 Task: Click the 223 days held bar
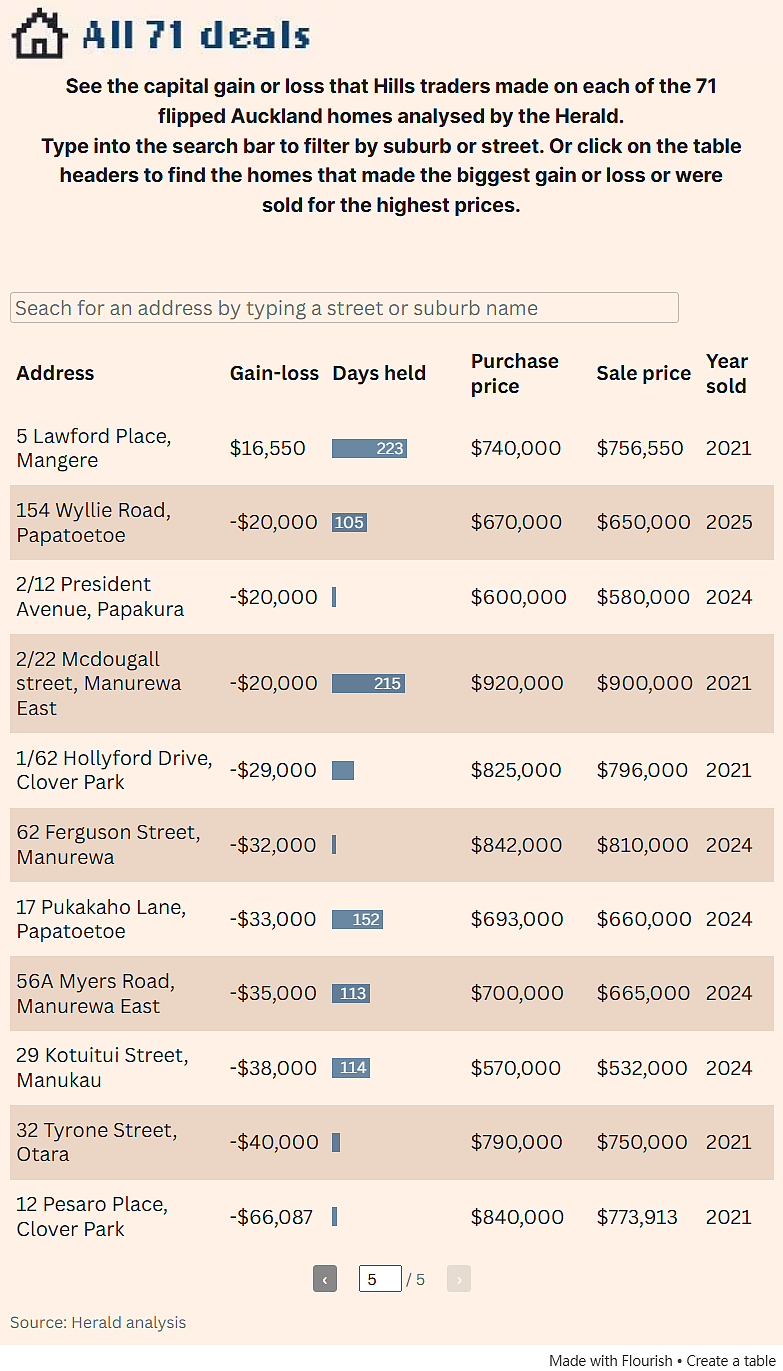[369, 448]
